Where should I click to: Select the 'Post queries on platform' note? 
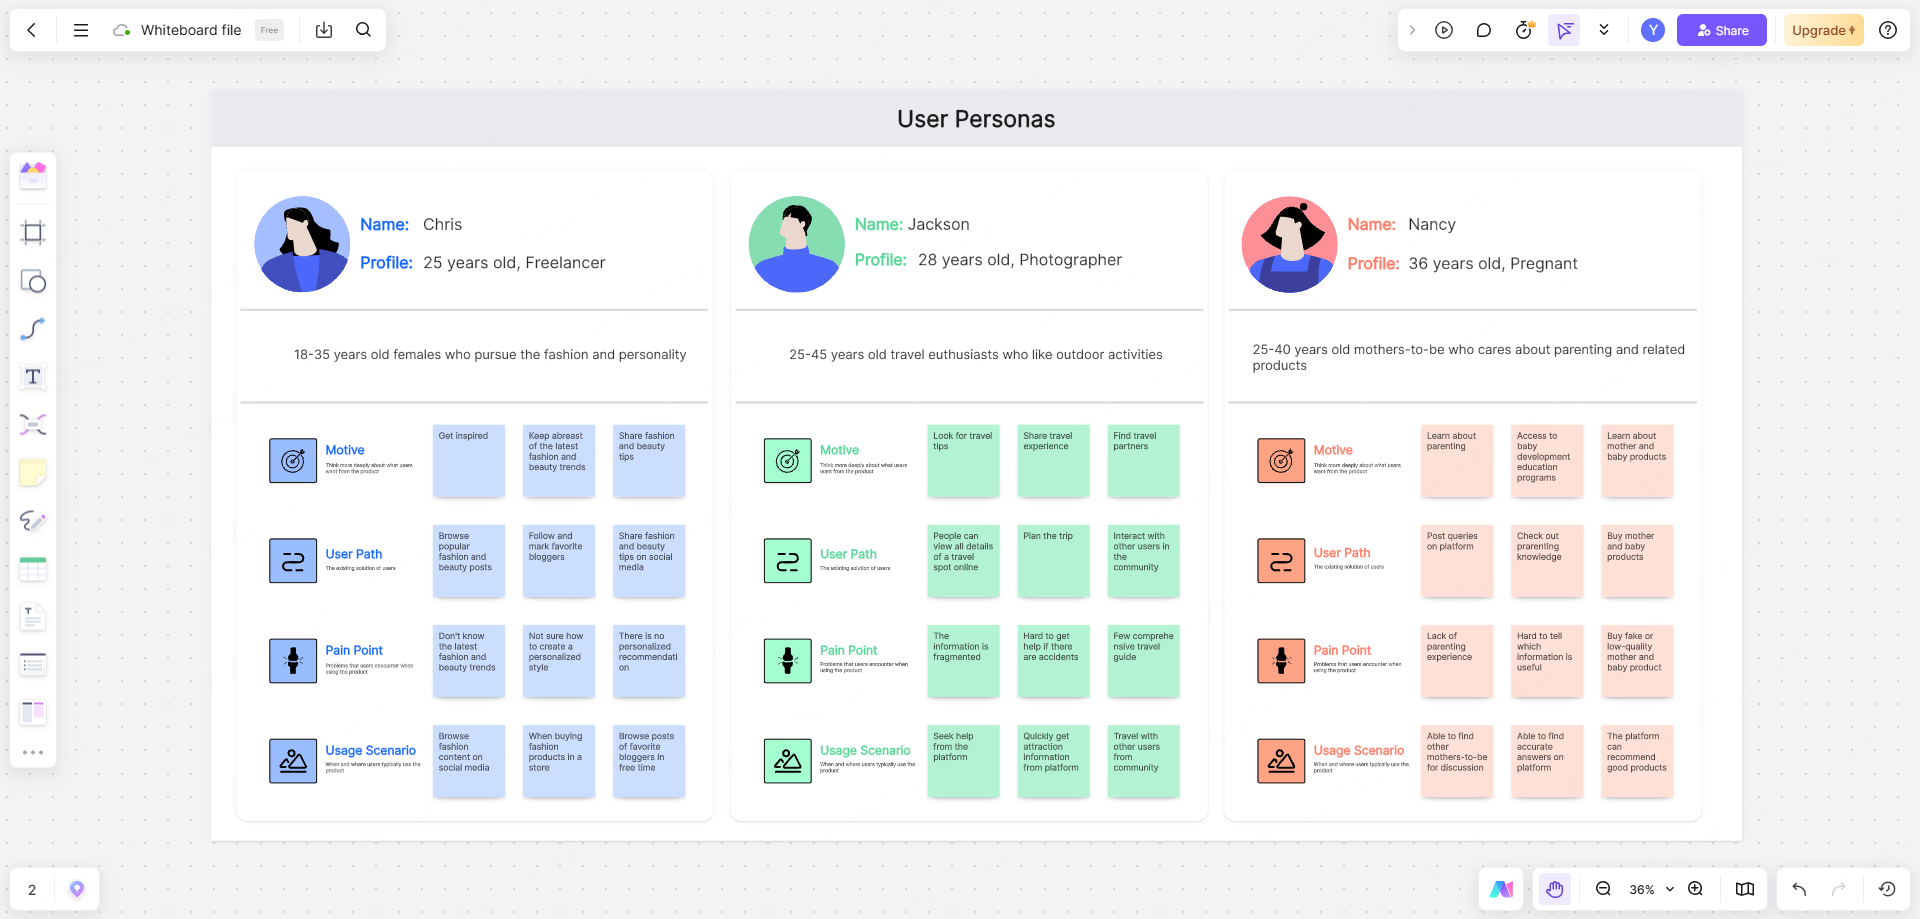point(1457,561)
